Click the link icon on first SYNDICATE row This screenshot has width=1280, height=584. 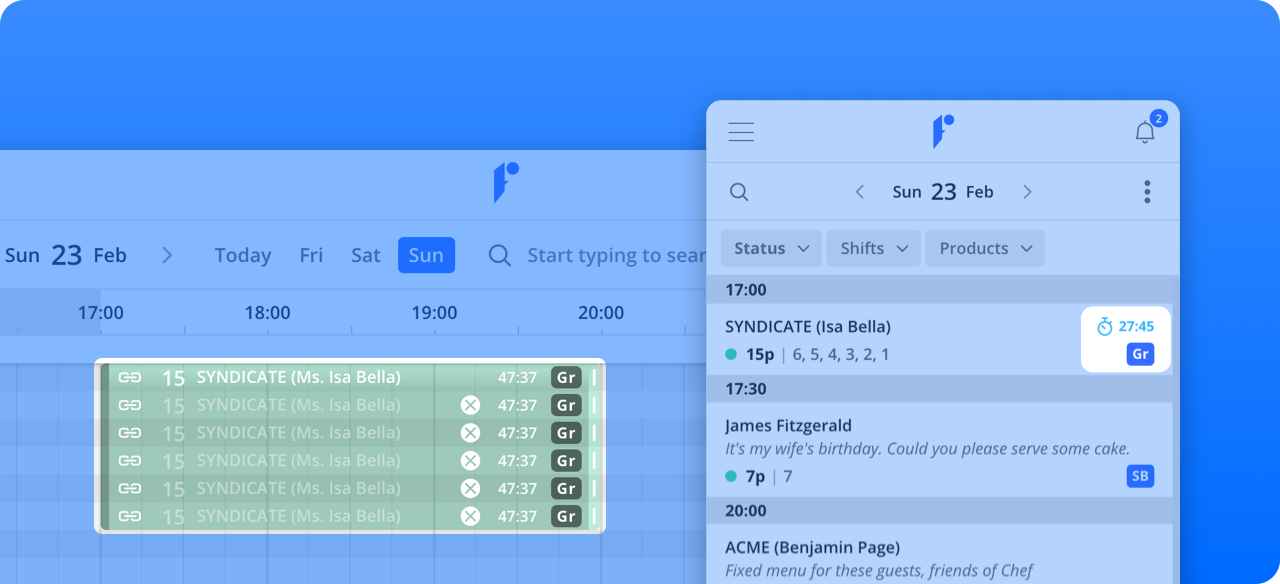coord(130,377)
